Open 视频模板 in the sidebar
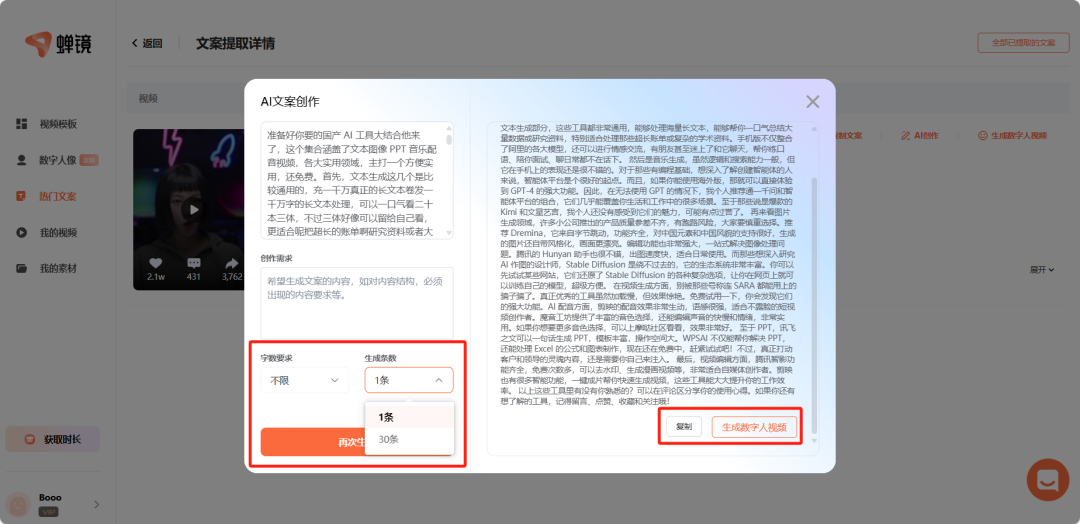 [58, 124]
